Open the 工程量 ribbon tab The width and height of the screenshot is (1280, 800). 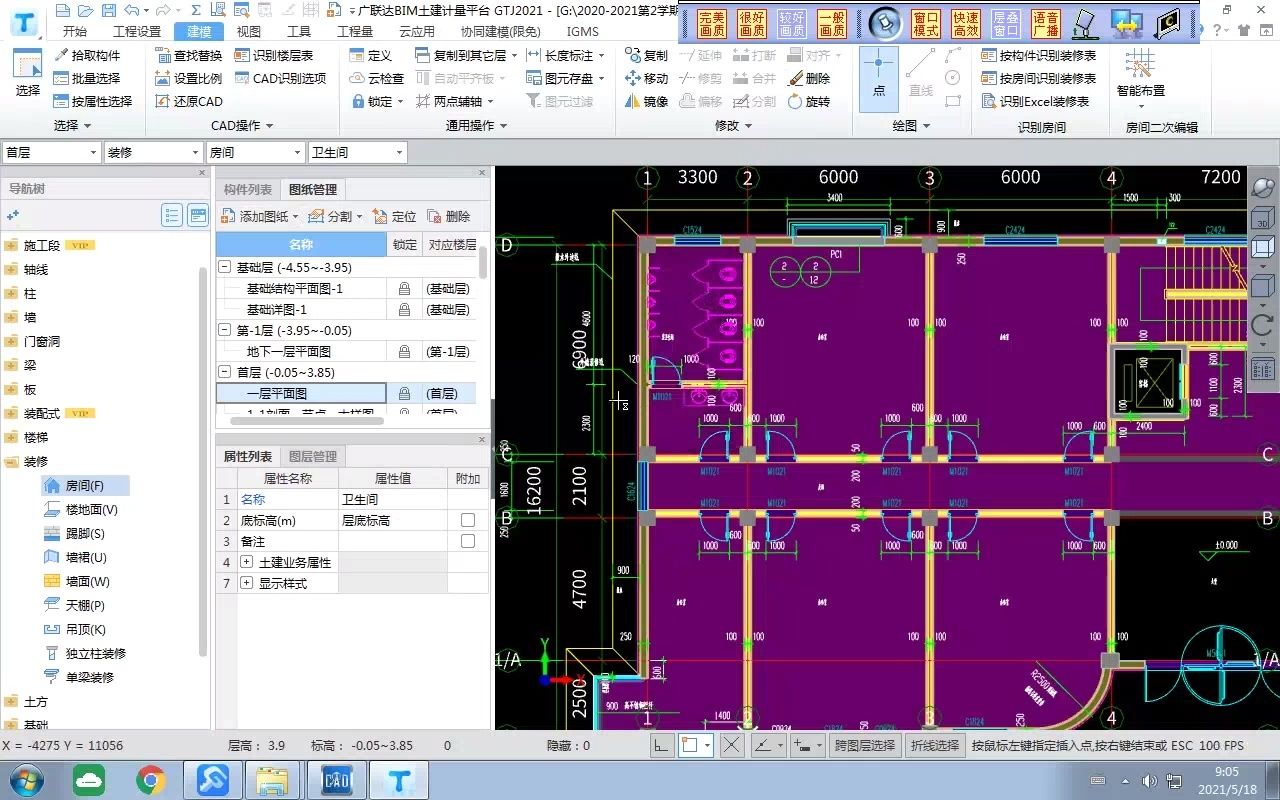(x=355, y=31)
